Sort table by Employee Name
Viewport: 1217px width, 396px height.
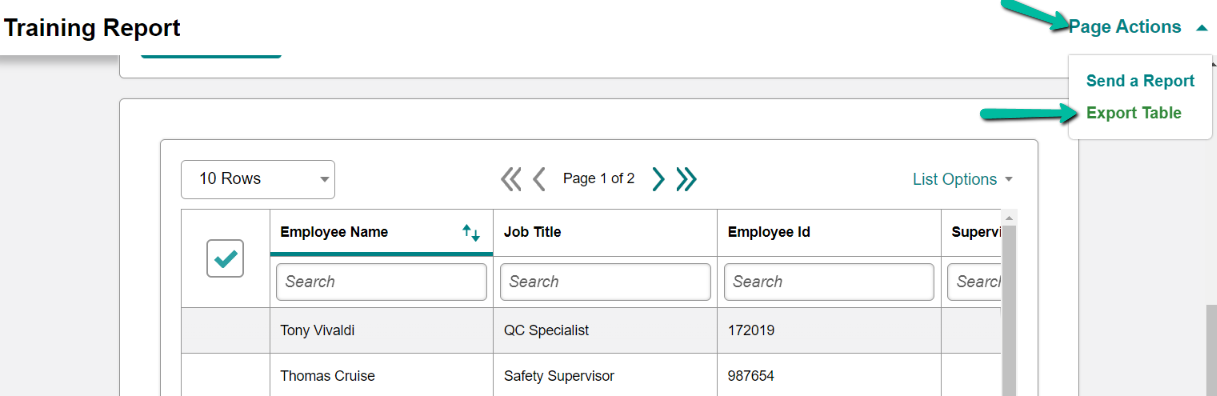click(x=471, y=233)
